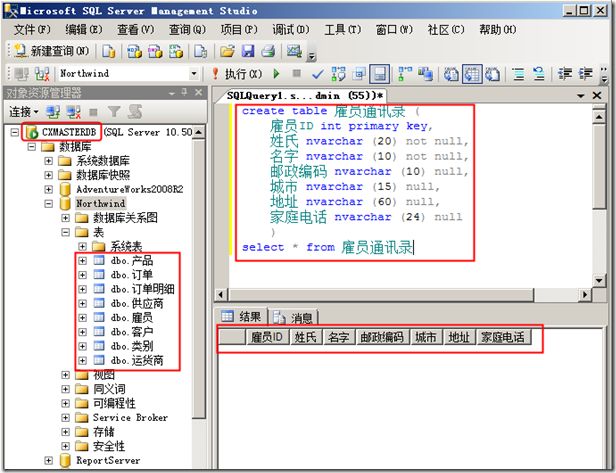Collapse the CXMASTERDB server node

(15, 132)
